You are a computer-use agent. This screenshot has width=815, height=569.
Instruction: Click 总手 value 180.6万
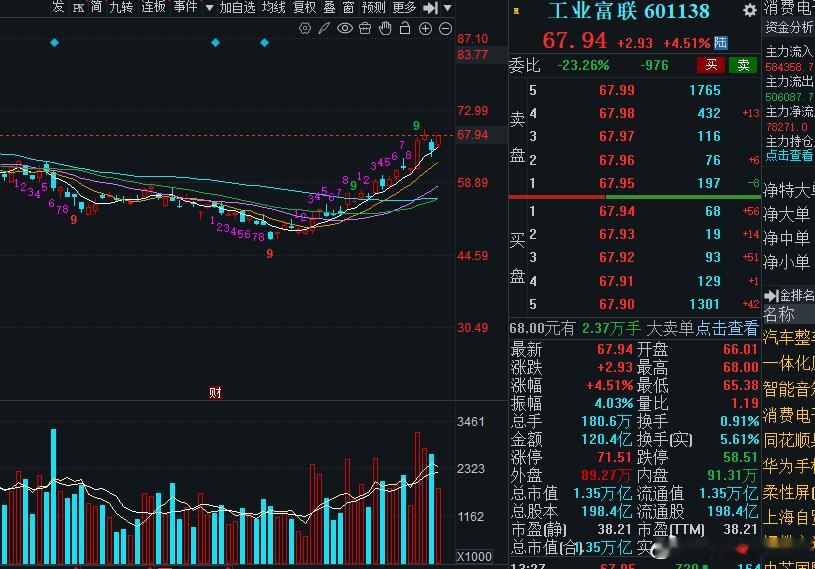pos(607,421)
